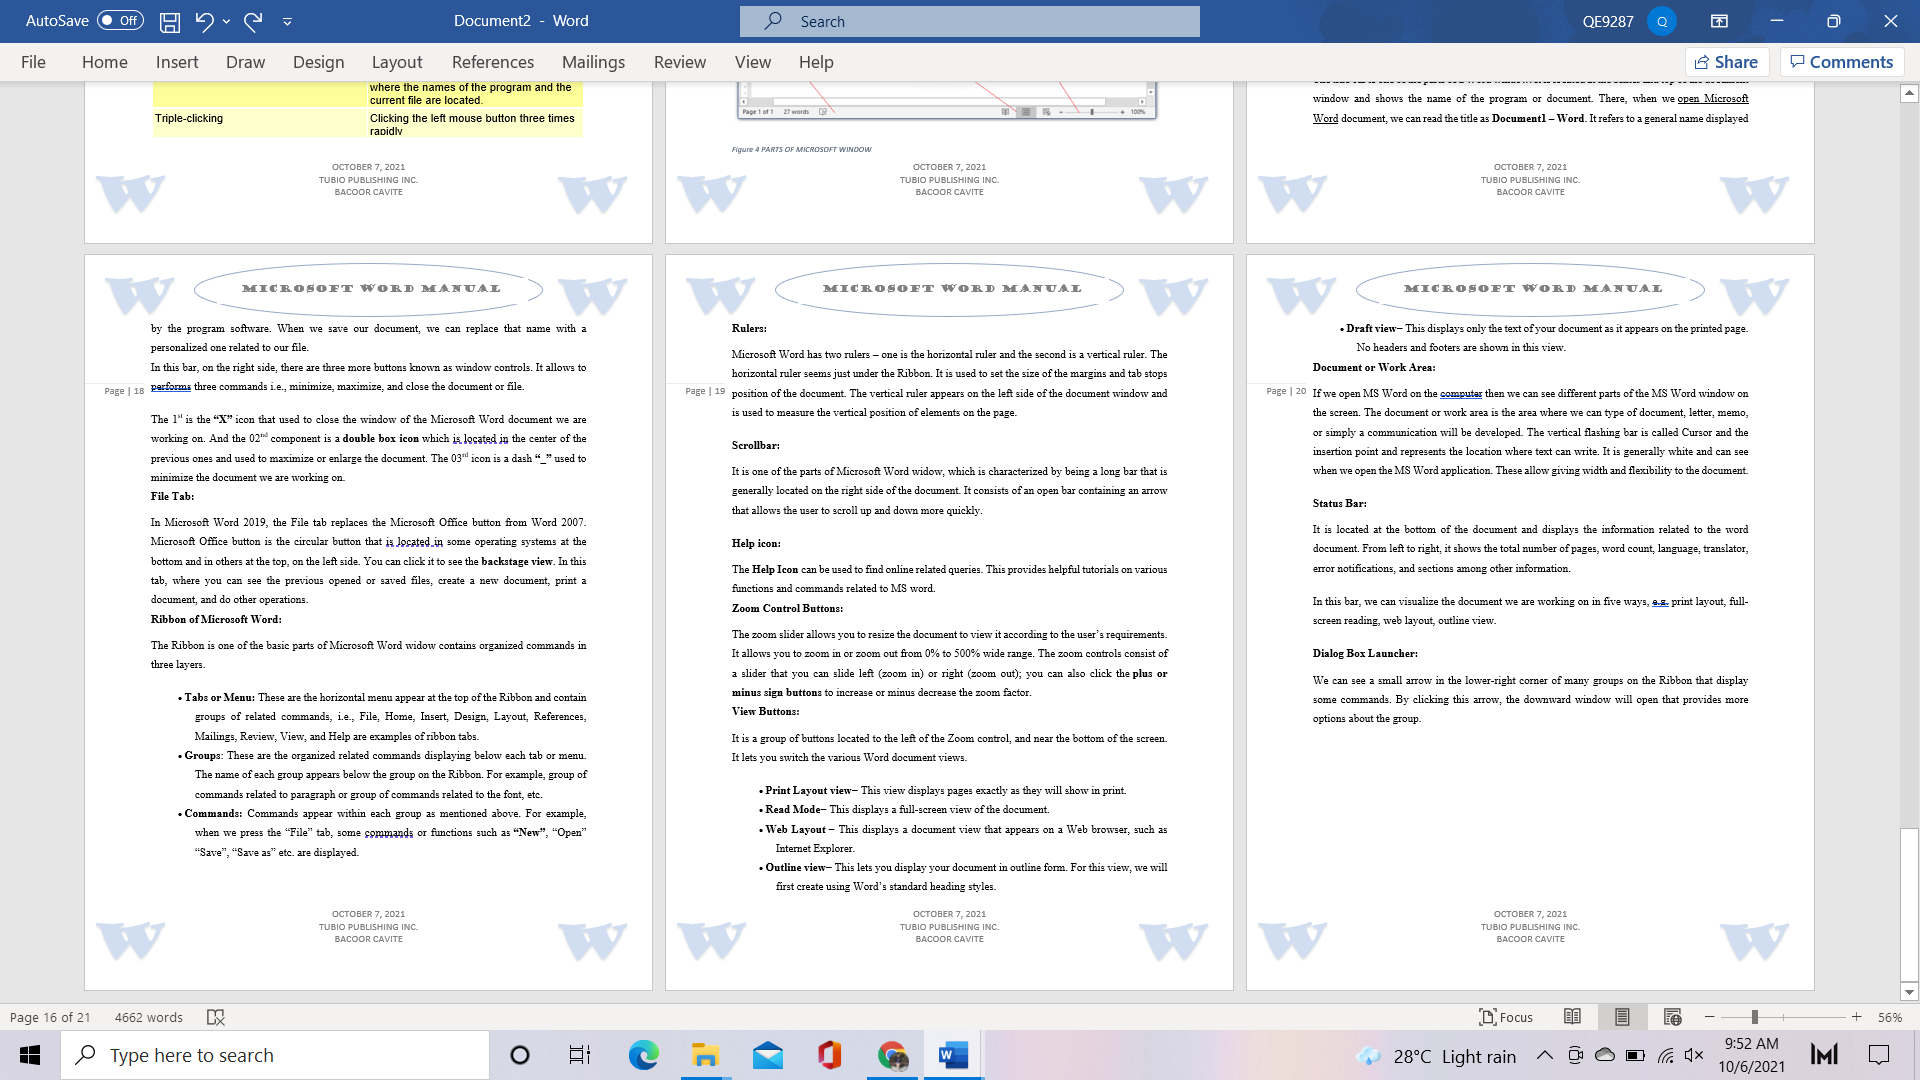
Task: Open the File tab
Action: pyautogui.click(x=33, y=62)
